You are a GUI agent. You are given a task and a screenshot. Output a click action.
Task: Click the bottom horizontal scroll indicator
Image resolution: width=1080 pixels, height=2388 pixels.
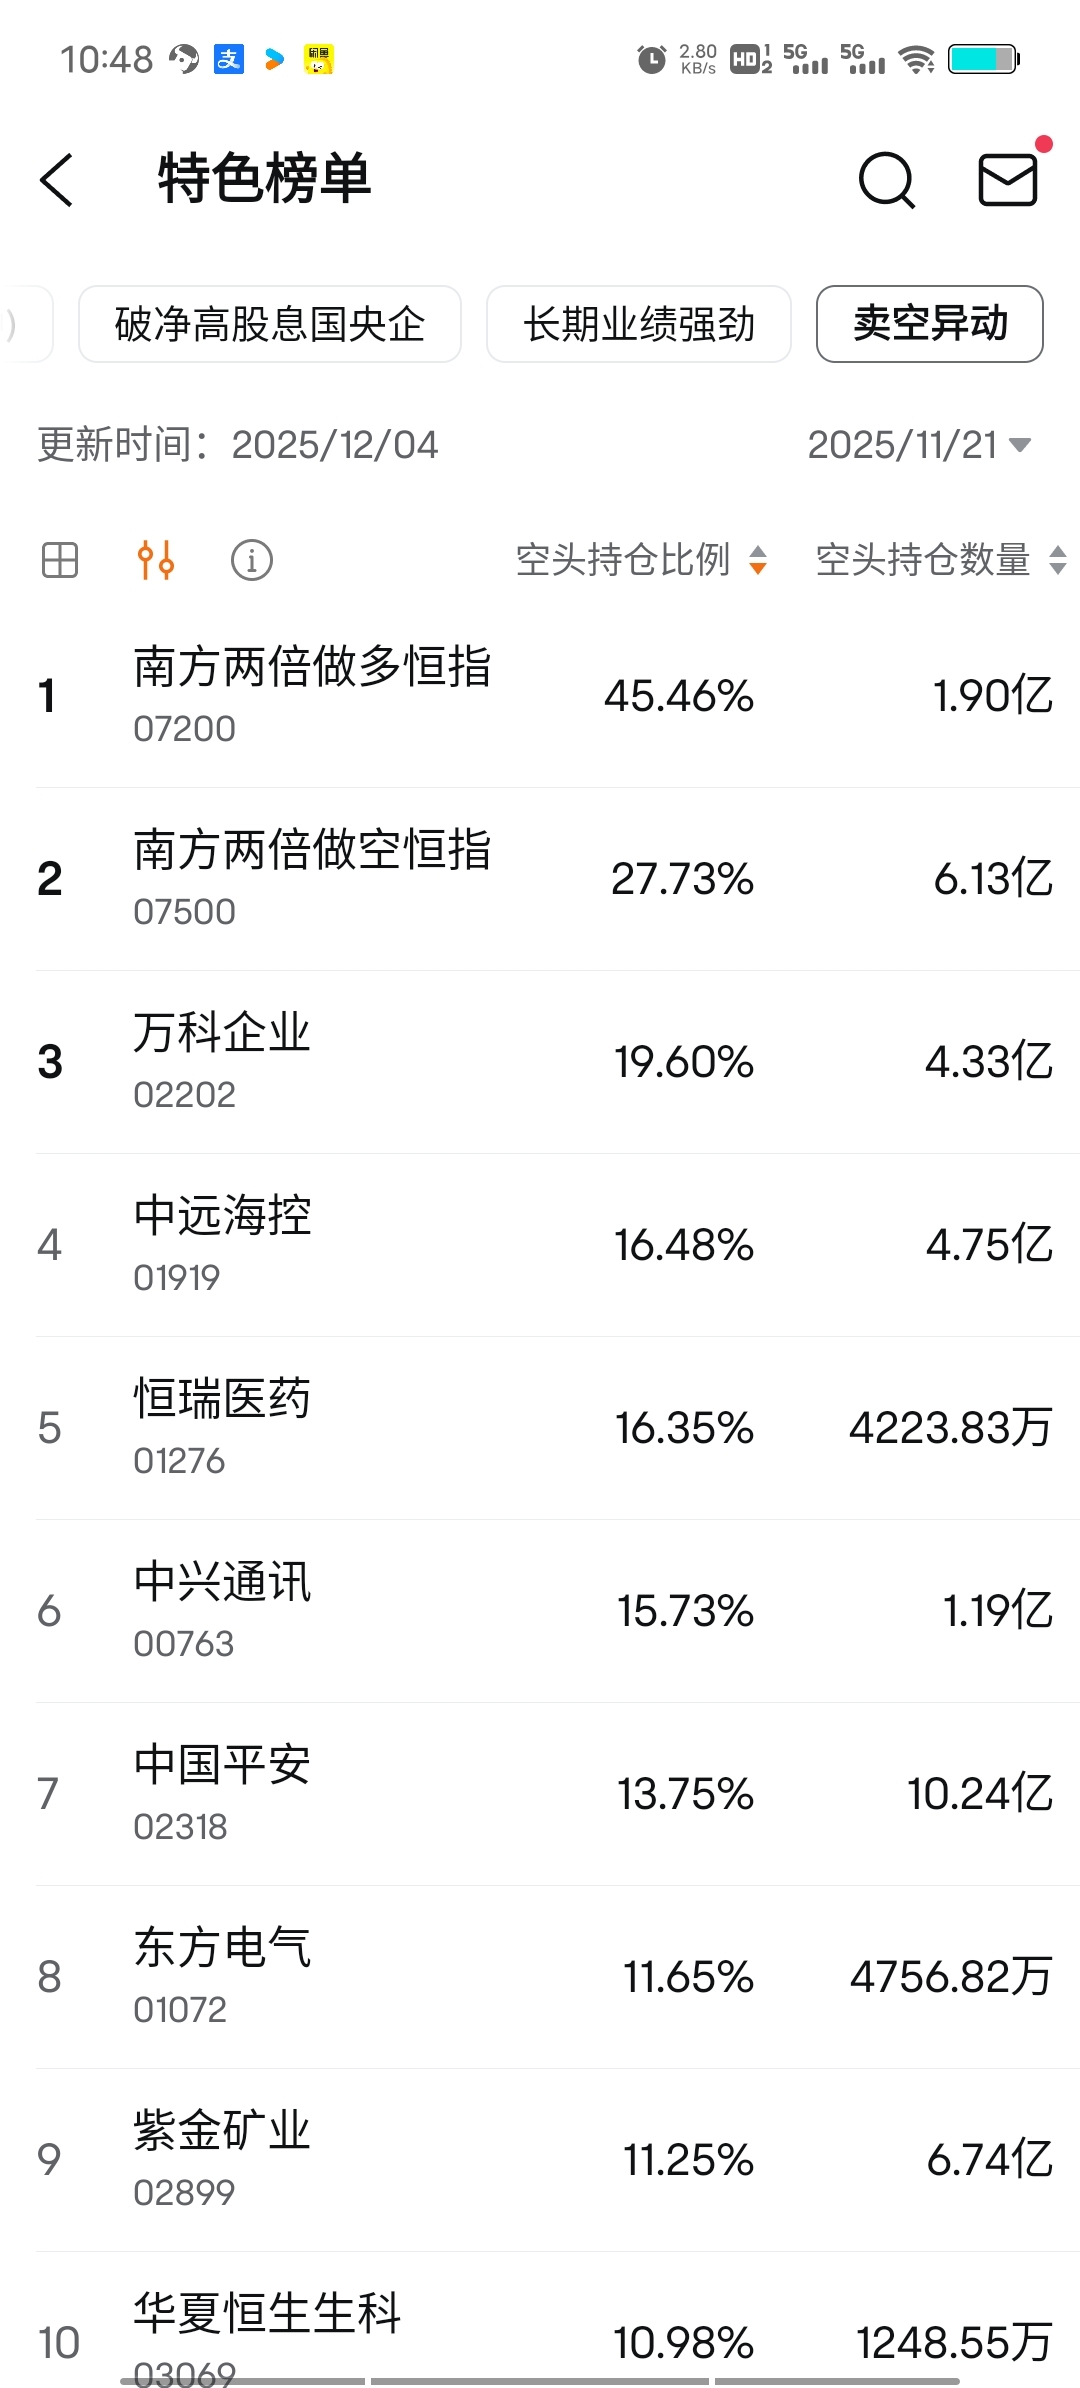[x=540, y=2381]
